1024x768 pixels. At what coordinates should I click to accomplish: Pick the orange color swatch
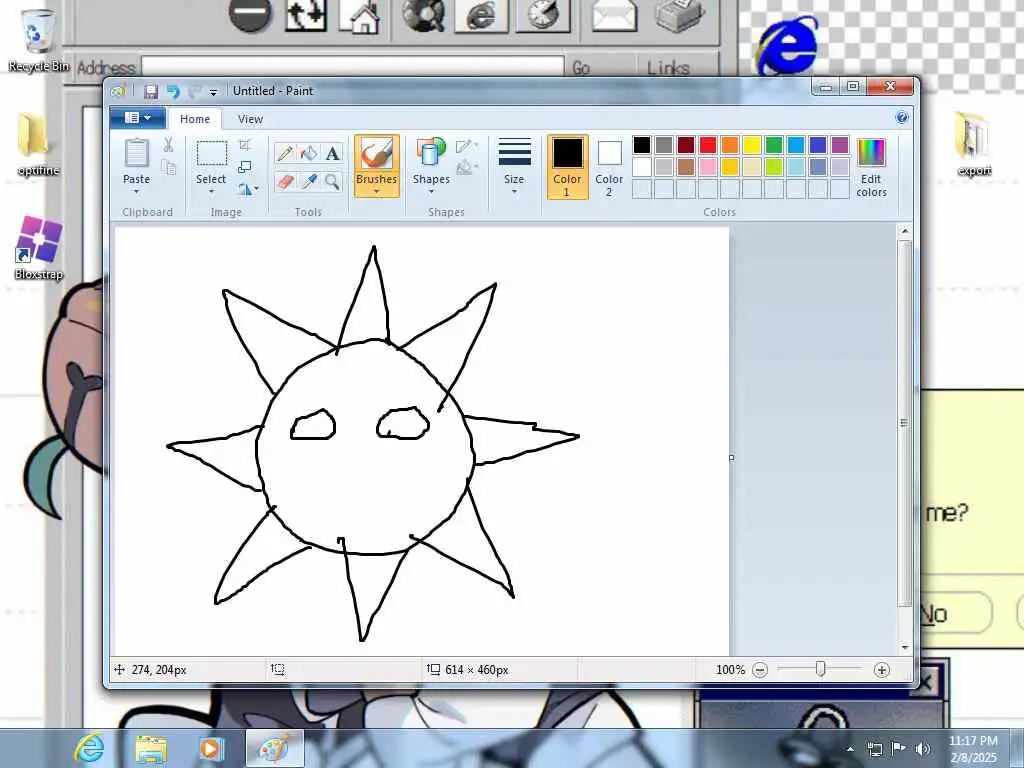[730, 144]
